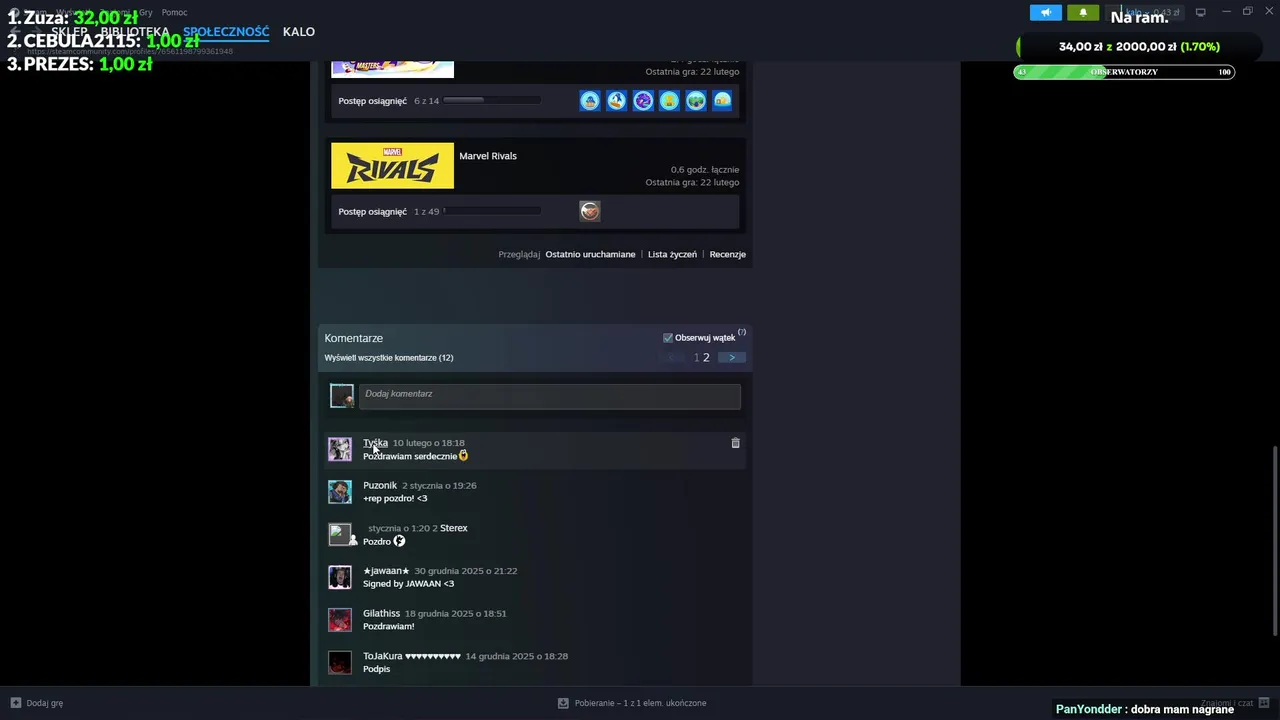Click the Komentarze section heading
This screenshot has height=720, width=1280.
353,338
